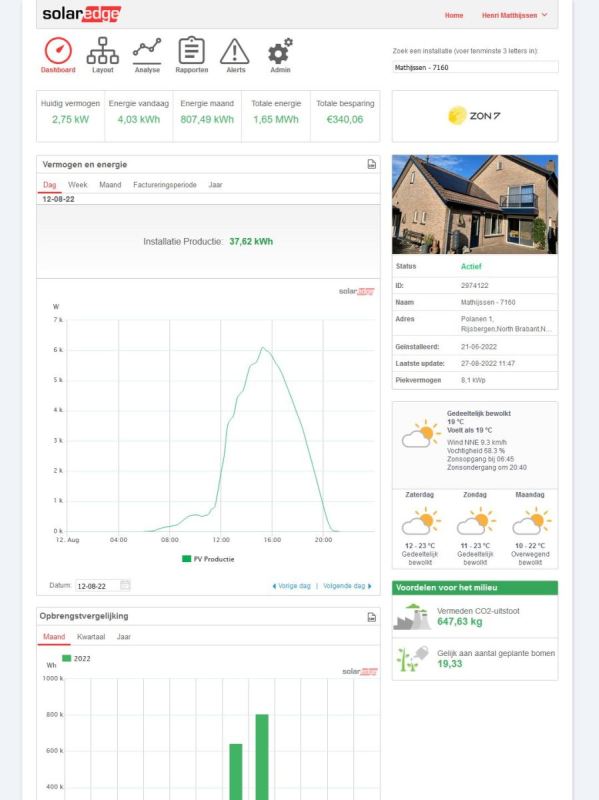The image size is (599, 800).
Task: Click the planted trees watering icon
Action: 412,659
